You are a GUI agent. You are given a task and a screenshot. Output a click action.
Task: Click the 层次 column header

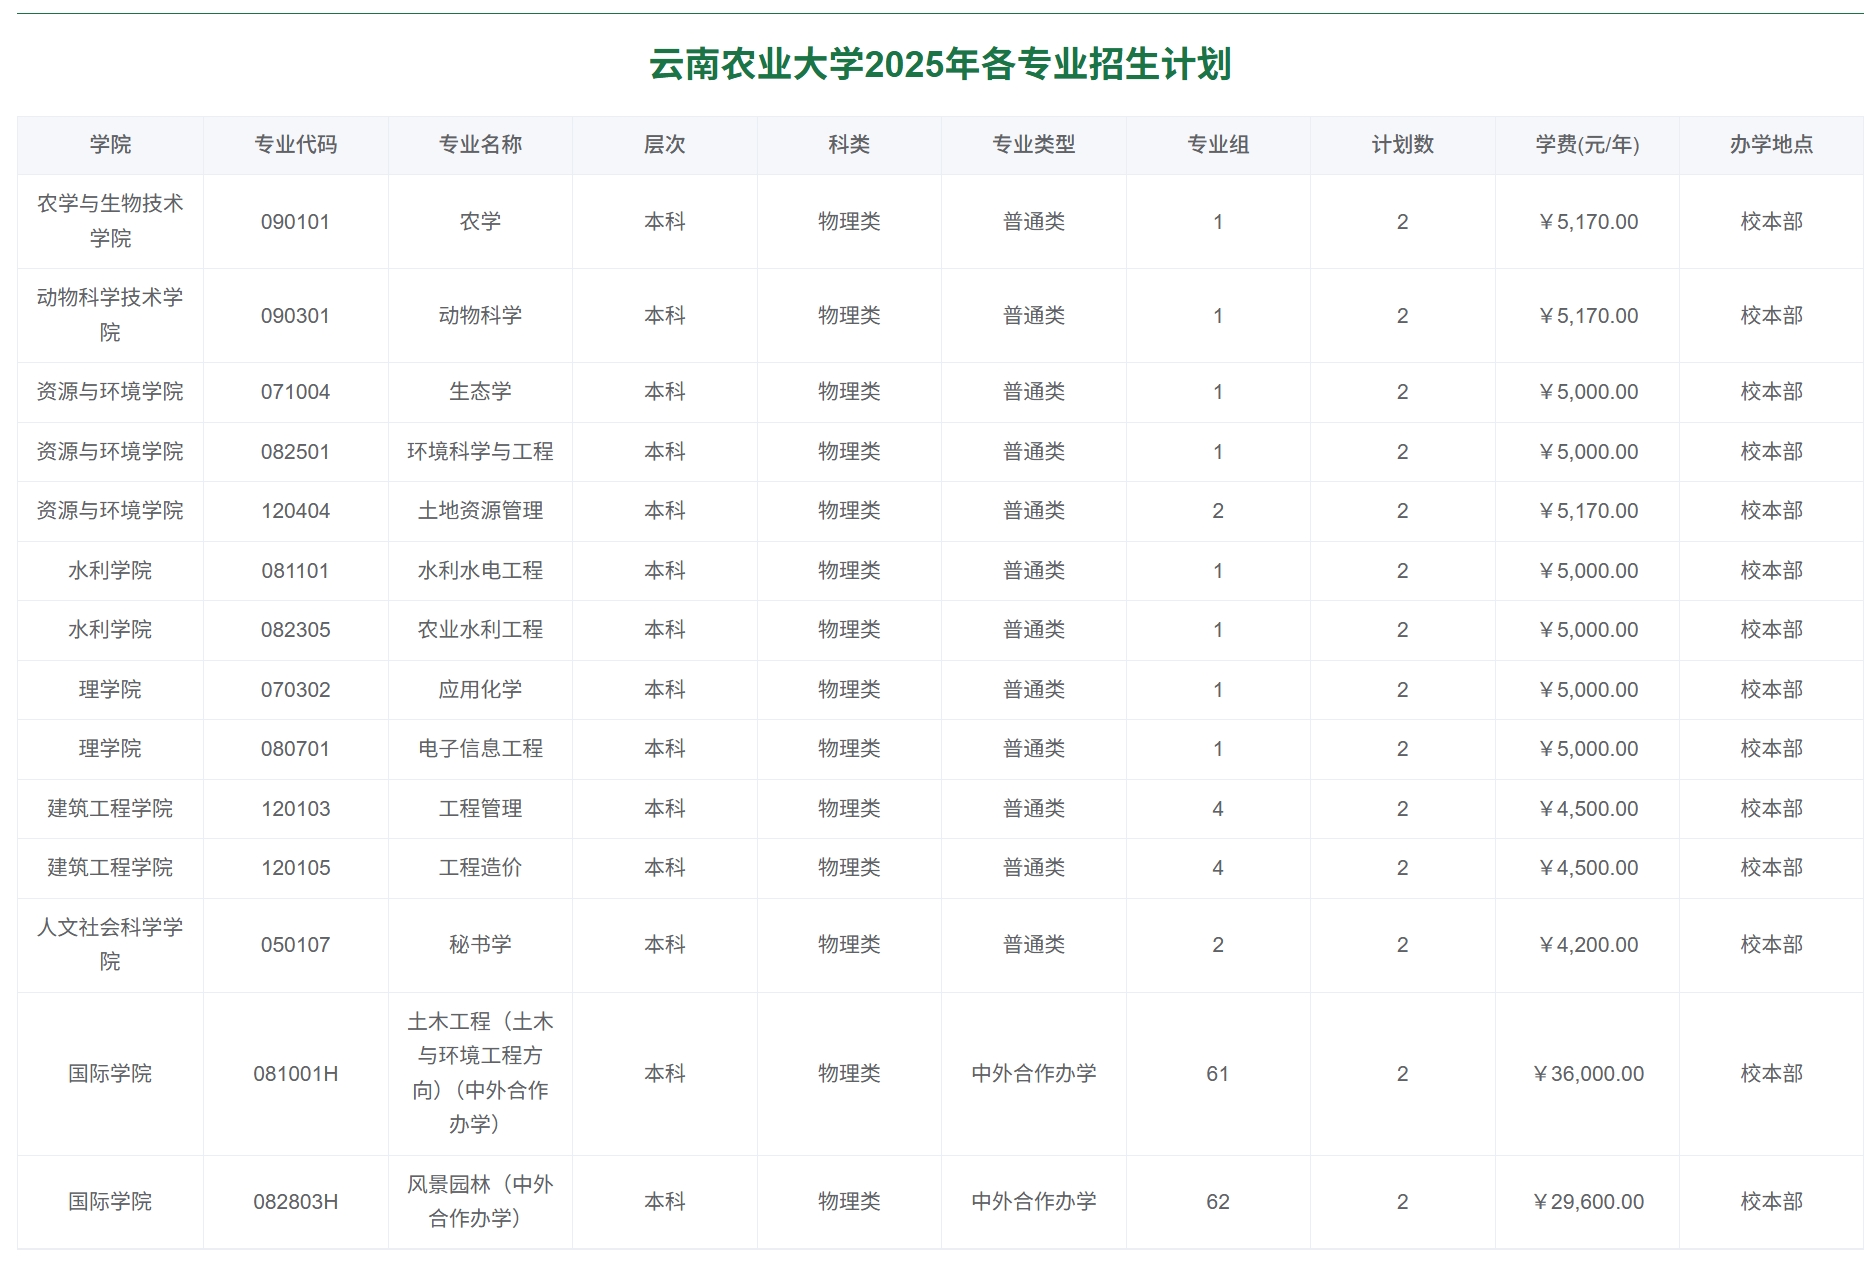[x=665, y=145]
